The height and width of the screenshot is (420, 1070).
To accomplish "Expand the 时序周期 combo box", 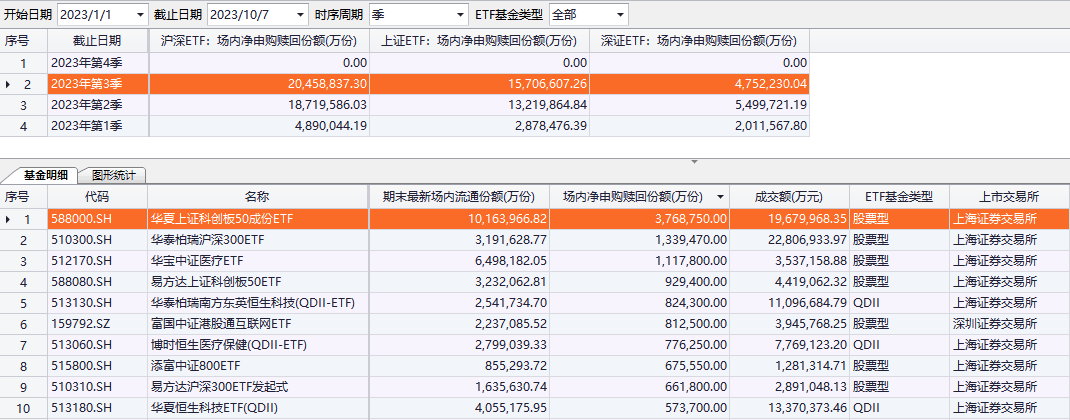I will pos(458,15).
